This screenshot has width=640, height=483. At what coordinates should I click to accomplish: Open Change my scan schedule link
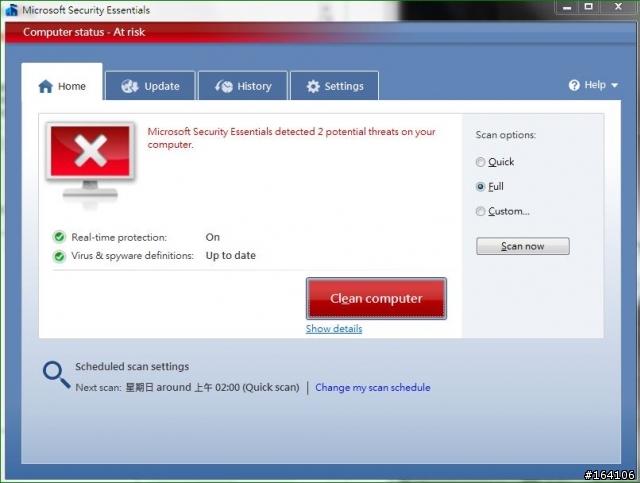pyautogui.click(x=373, y=387)
